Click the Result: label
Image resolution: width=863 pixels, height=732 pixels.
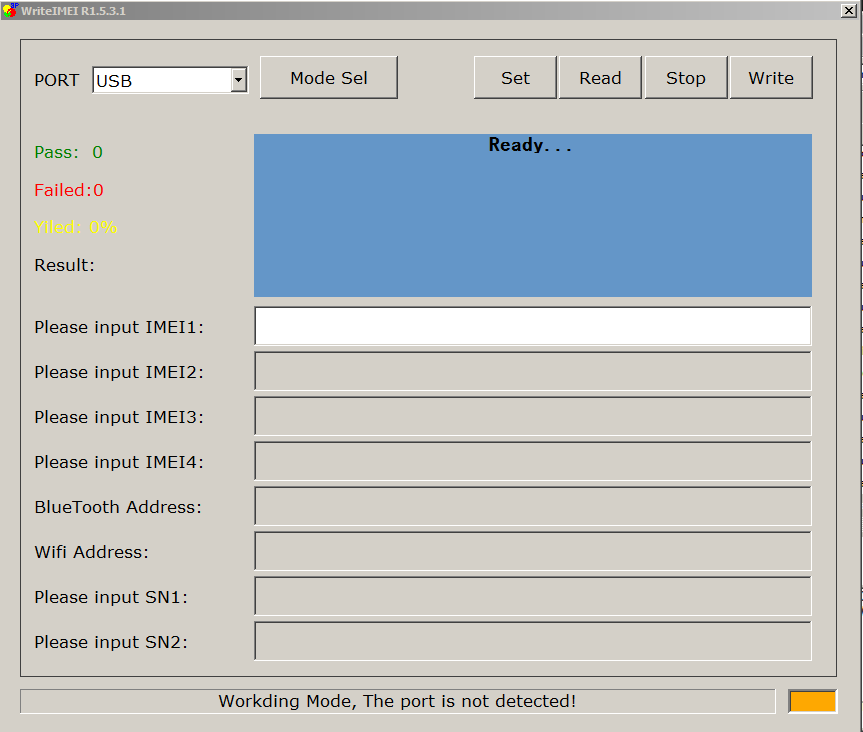[64, 265]
